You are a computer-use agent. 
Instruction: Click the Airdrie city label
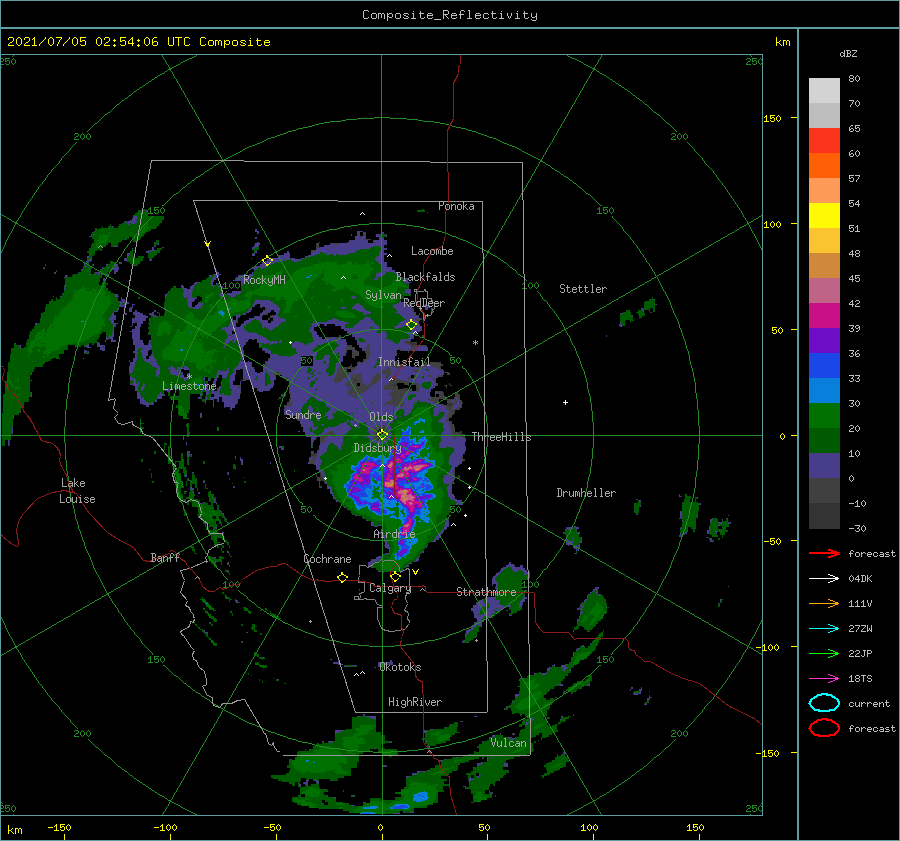pos(394,534)
